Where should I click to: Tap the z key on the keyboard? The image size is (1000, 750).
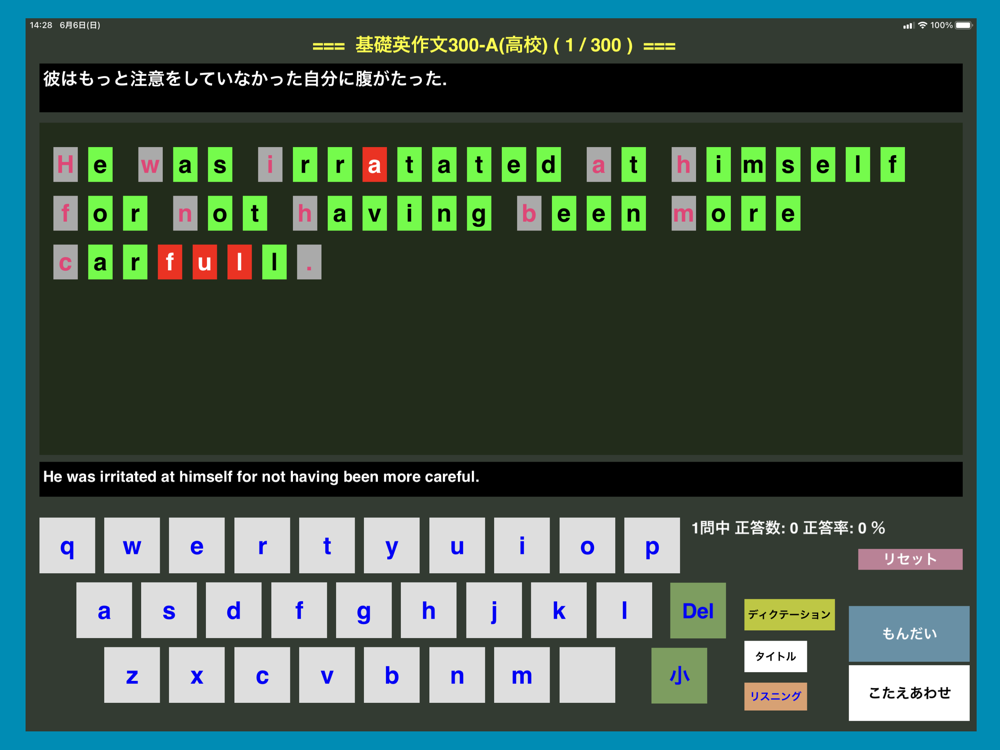pyautogui.click(x=132, y=675)
